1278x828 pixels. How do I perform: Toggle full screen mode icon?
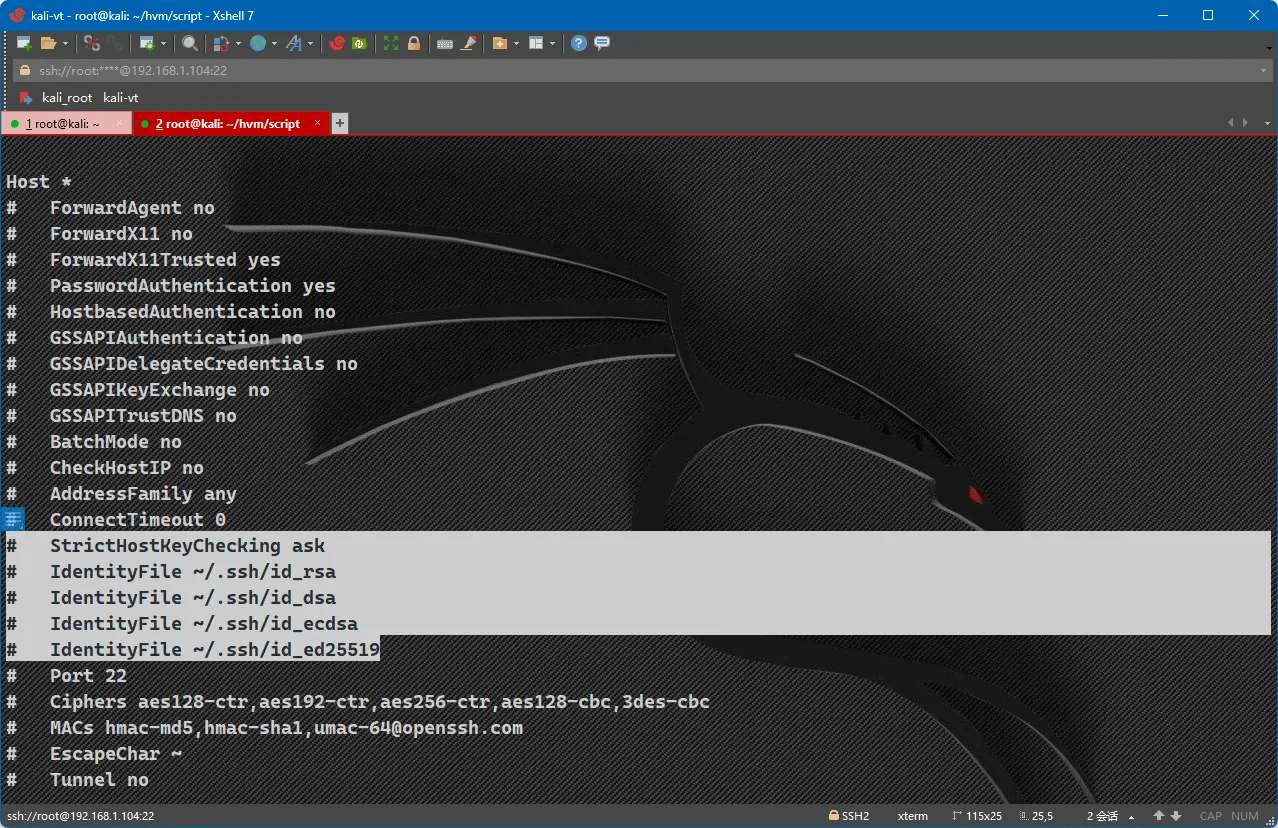tap(391, 43)
